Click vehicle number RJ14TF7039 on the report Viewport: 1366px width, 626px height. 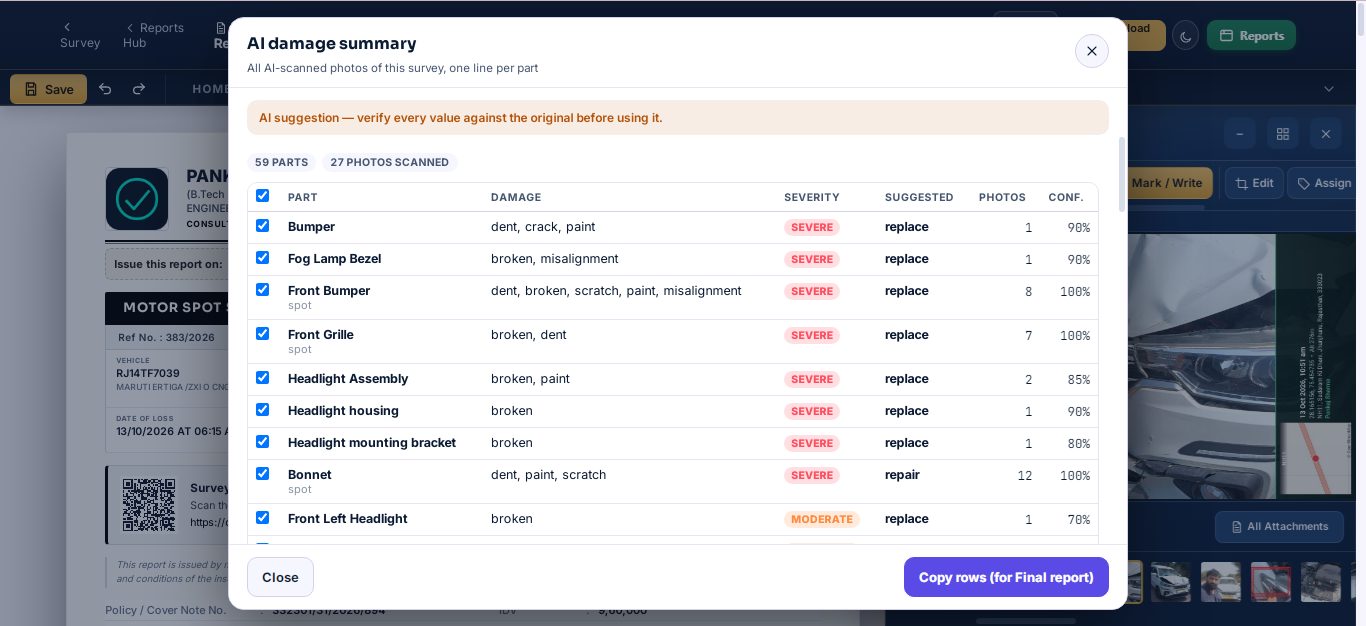(148, 373)
